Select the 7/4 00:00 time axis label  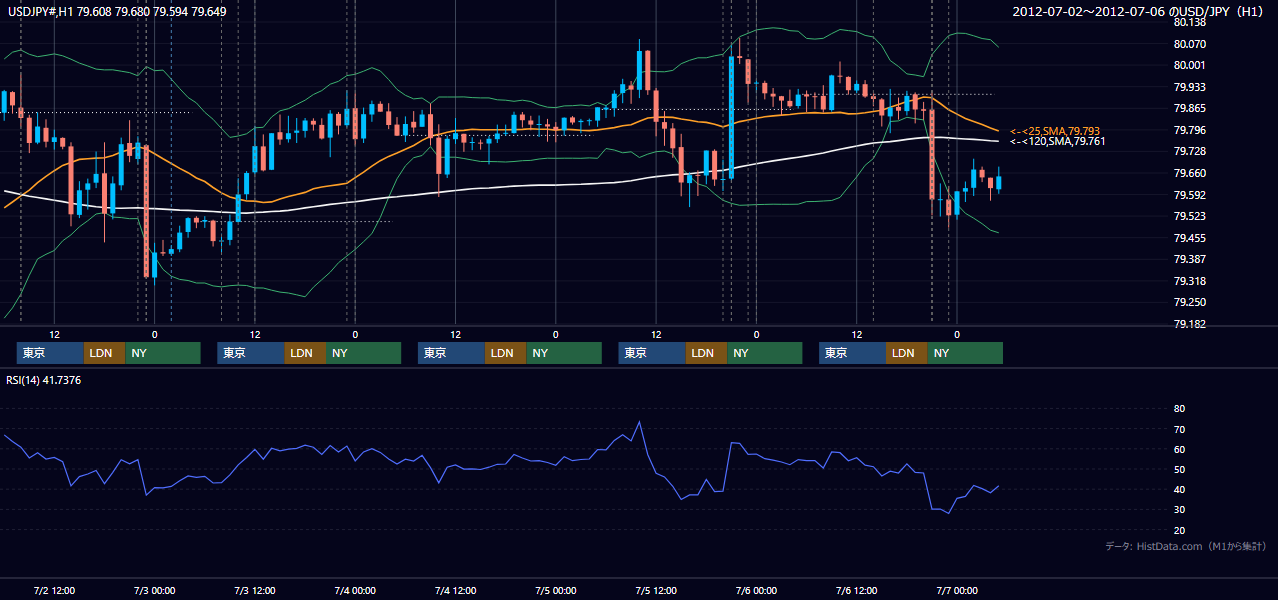(x=355, y=590)
